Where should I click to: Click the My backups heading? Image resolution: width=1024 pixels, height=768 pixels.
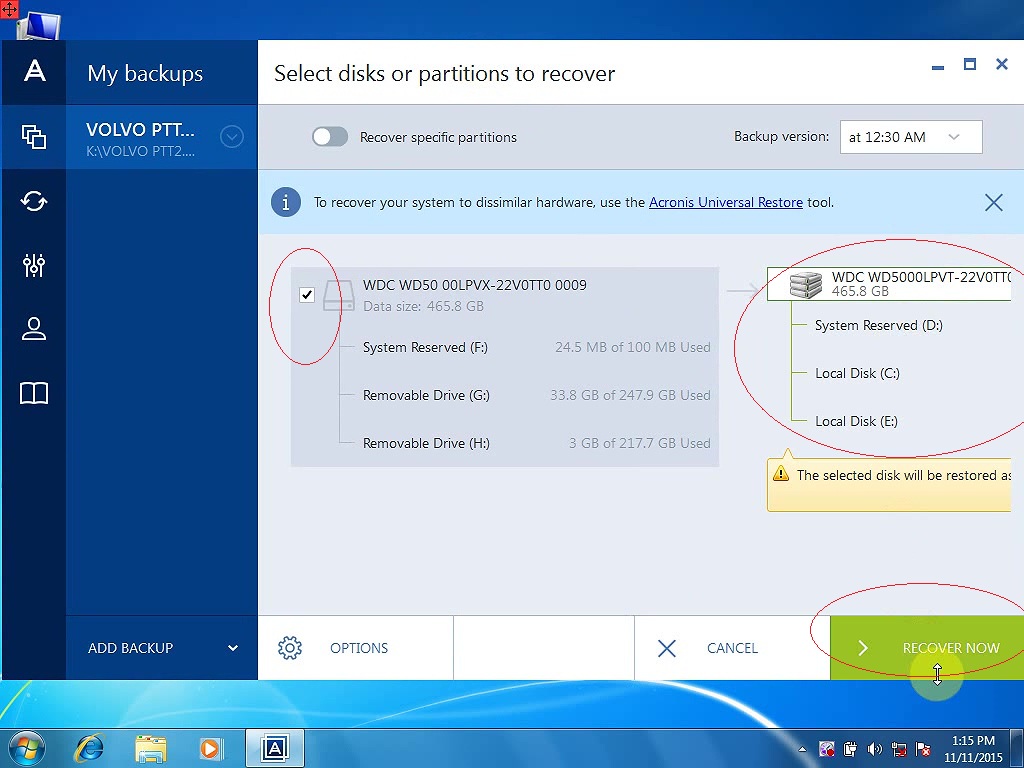(x=145, y=73)
